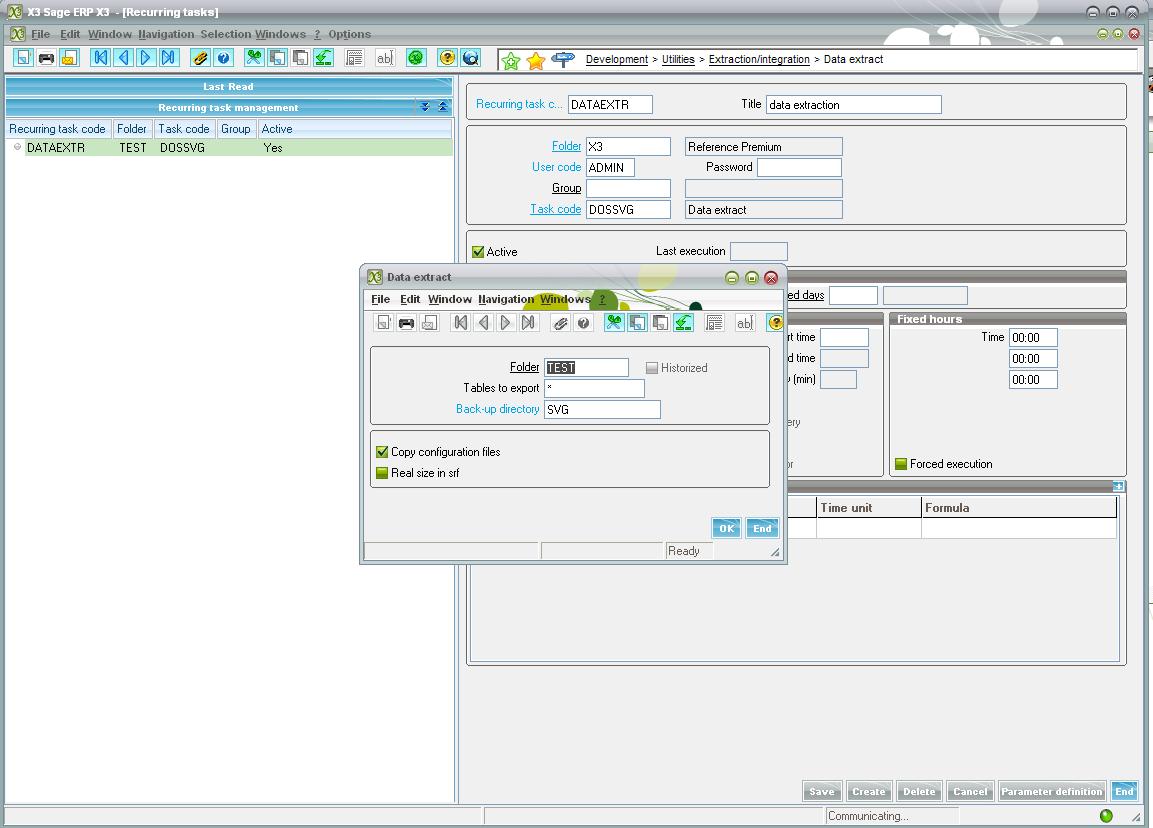Screen dimensions: 1153x828
Task: Follow the Development breadcrumb link
Action: point(617,60)
